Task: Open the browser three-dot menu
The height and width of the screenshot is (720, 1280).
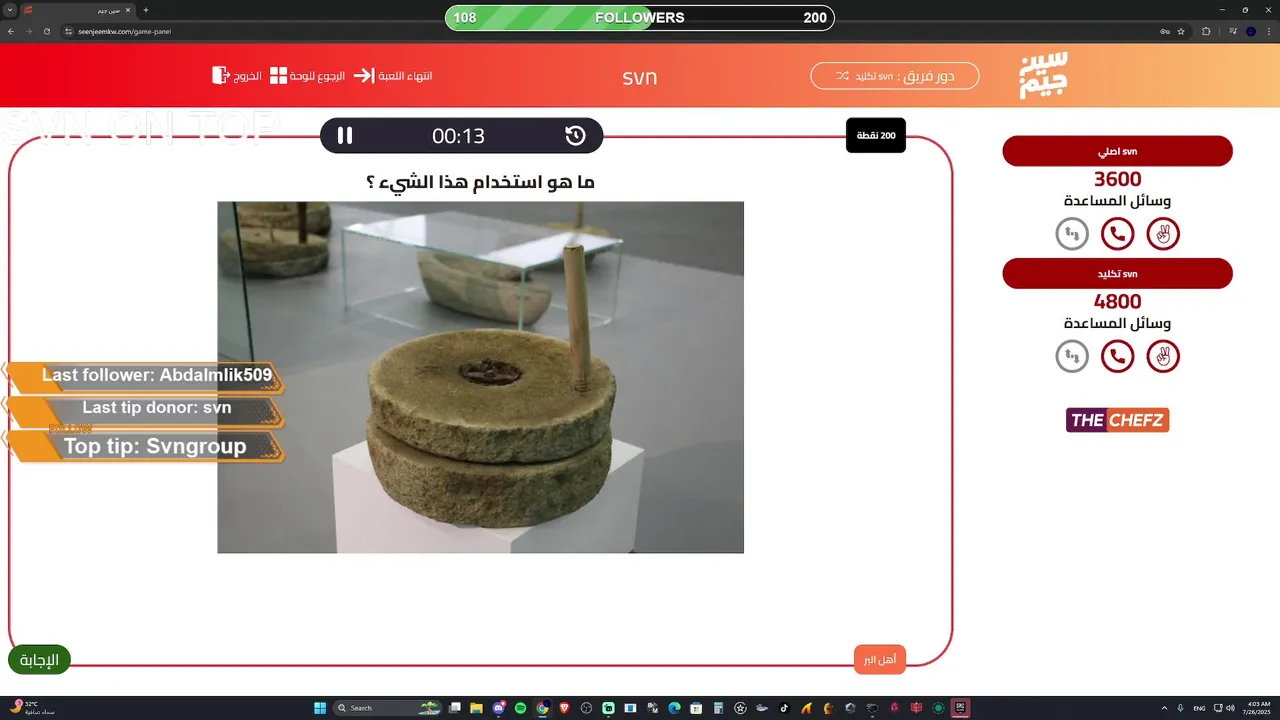Action: (1270, 31)
